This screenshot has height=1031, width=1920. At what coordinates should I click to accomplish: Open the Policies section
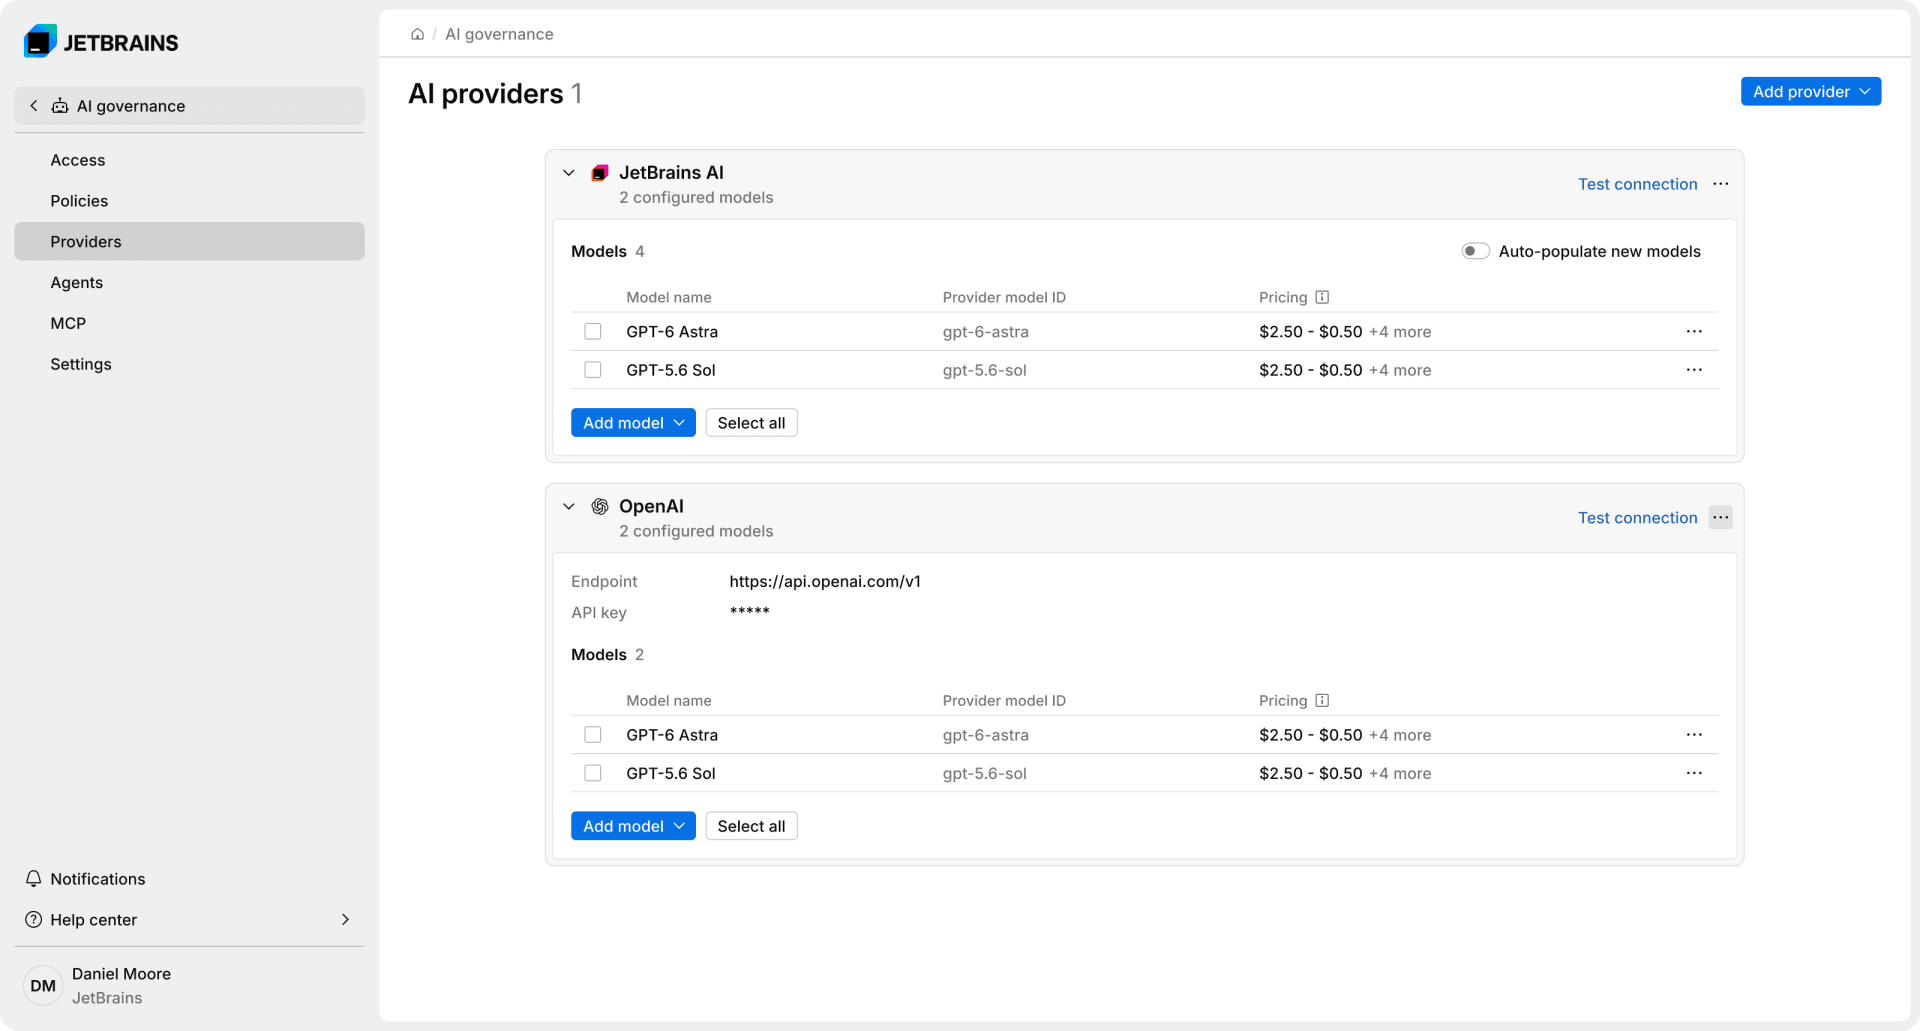click(x=189, y=201)
